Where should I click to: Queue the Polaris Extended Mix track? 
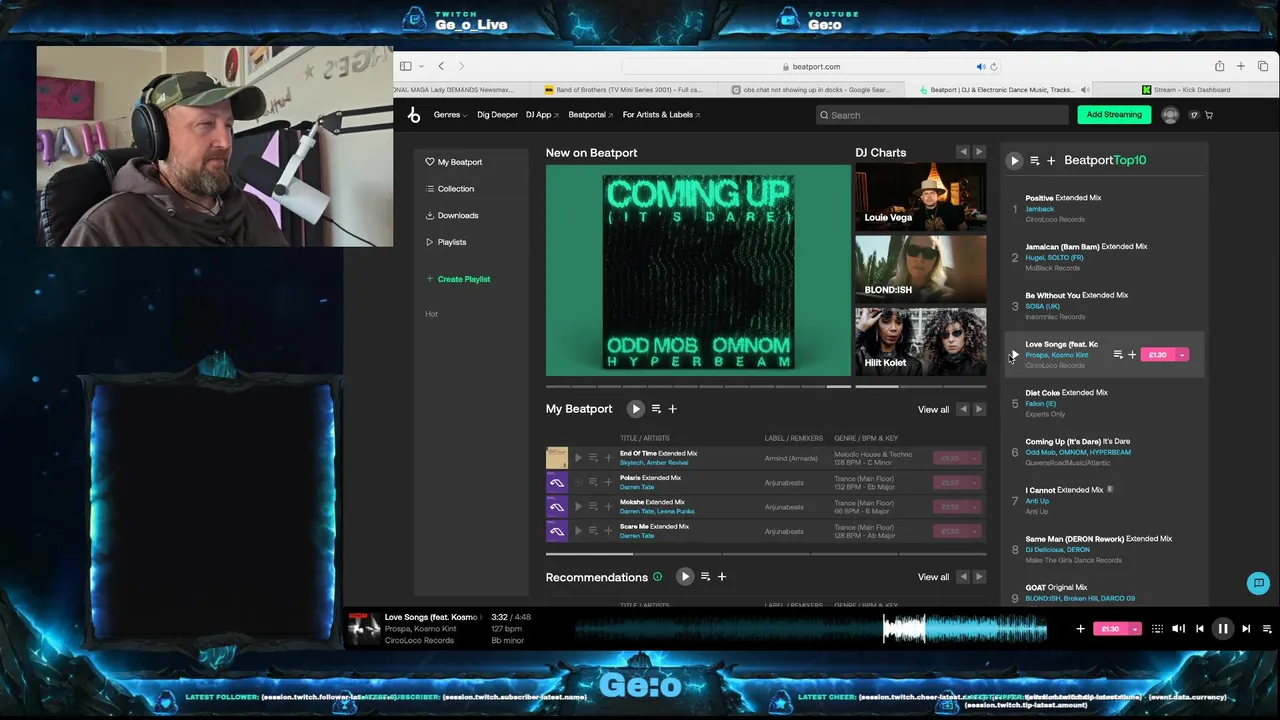pos(593,482)
